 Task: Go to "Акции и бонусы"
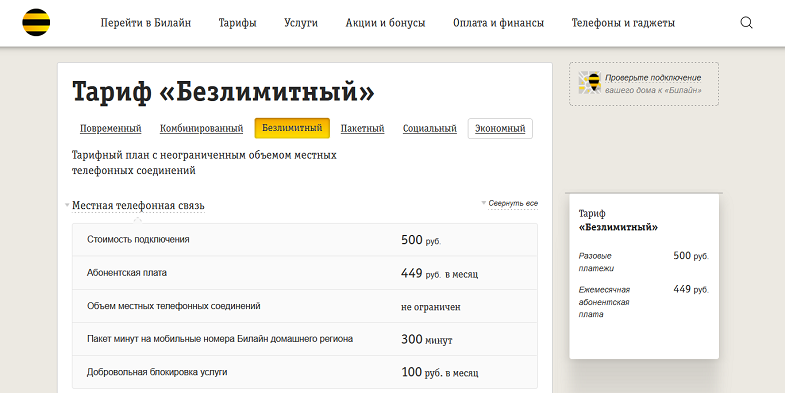click(385, 23)
